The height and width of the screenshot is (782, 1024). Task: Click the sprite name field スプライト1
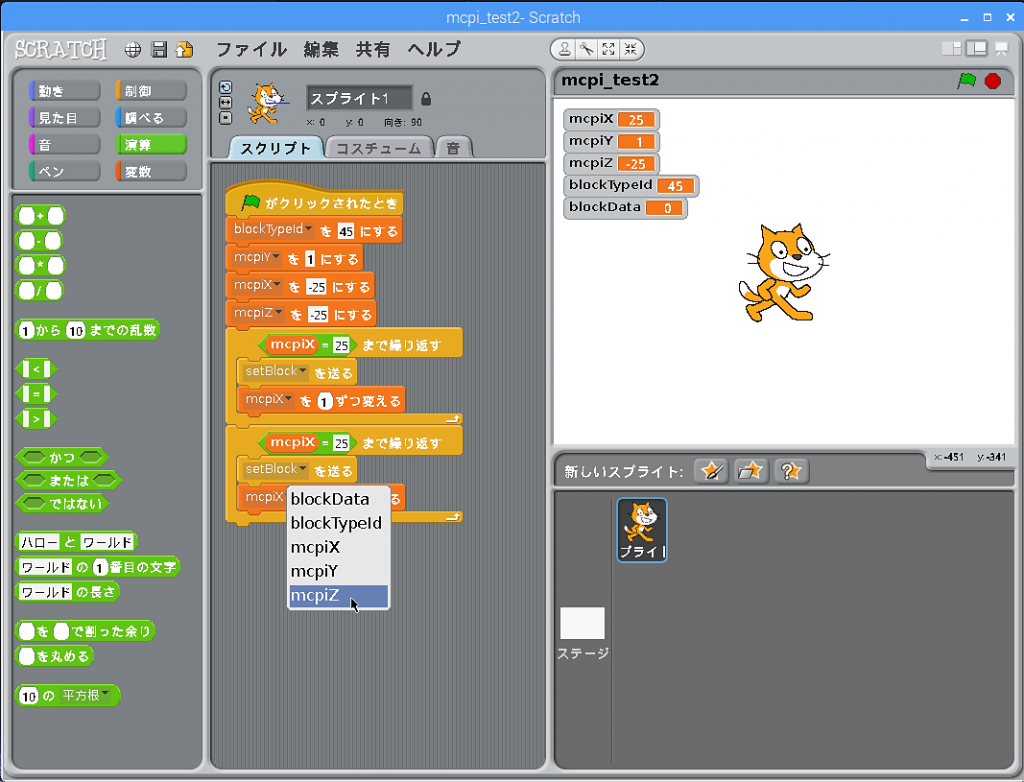[x=359, y=99]
